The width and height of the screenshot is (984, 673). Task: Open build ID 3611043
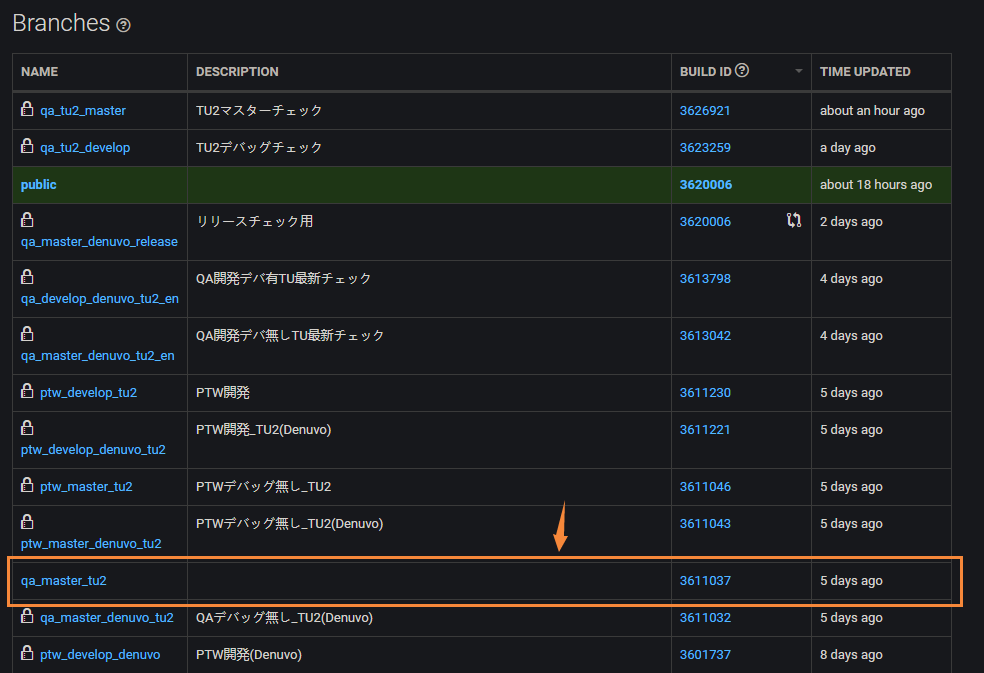(705, 524)
